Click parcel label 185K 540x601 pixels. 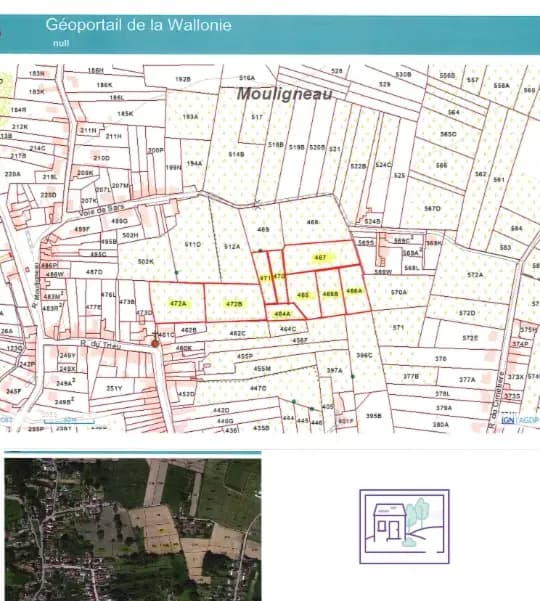[x=125, y=113]
